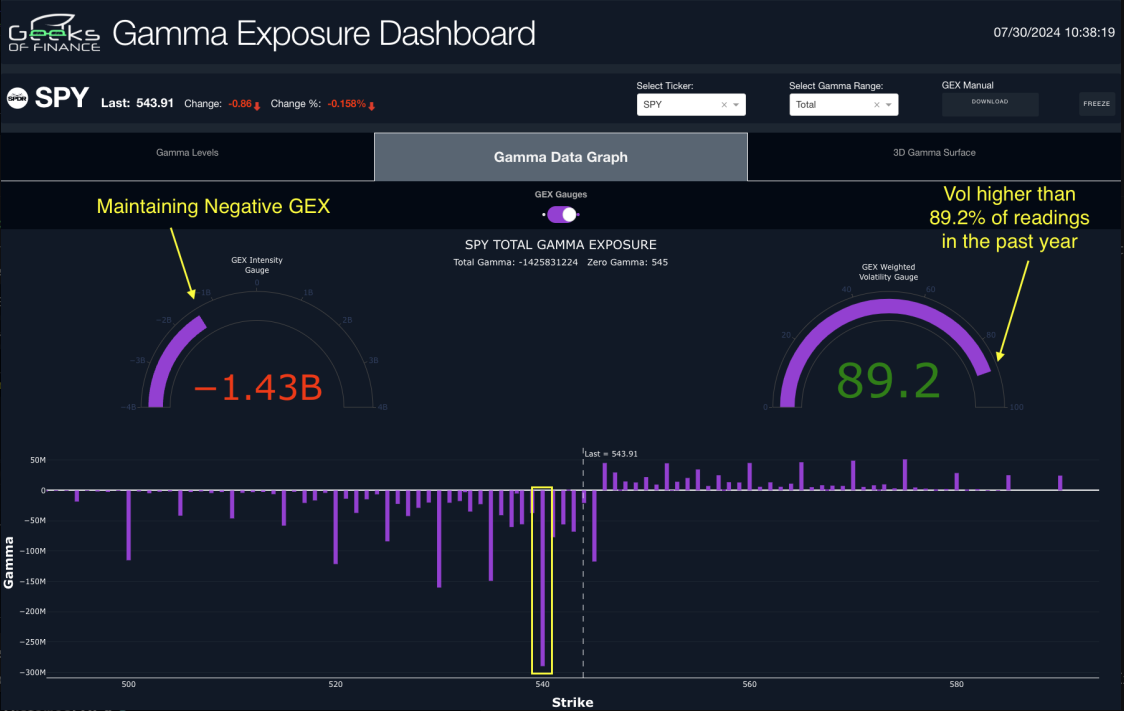Click the Freeze button
1124x711 pixels.
[x=1097, y=104]
